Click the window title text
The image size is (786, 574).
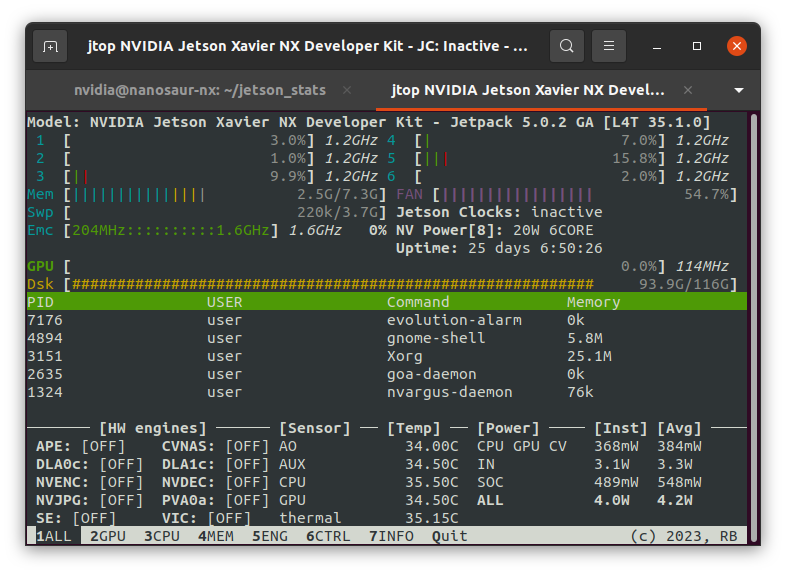[307, 46]
